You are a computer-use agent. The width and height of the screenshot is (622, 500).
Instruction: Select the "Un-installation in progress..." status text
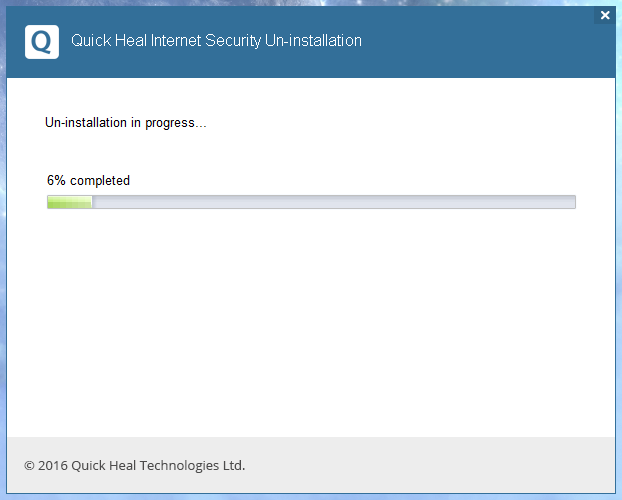click(x=126, y=123)
